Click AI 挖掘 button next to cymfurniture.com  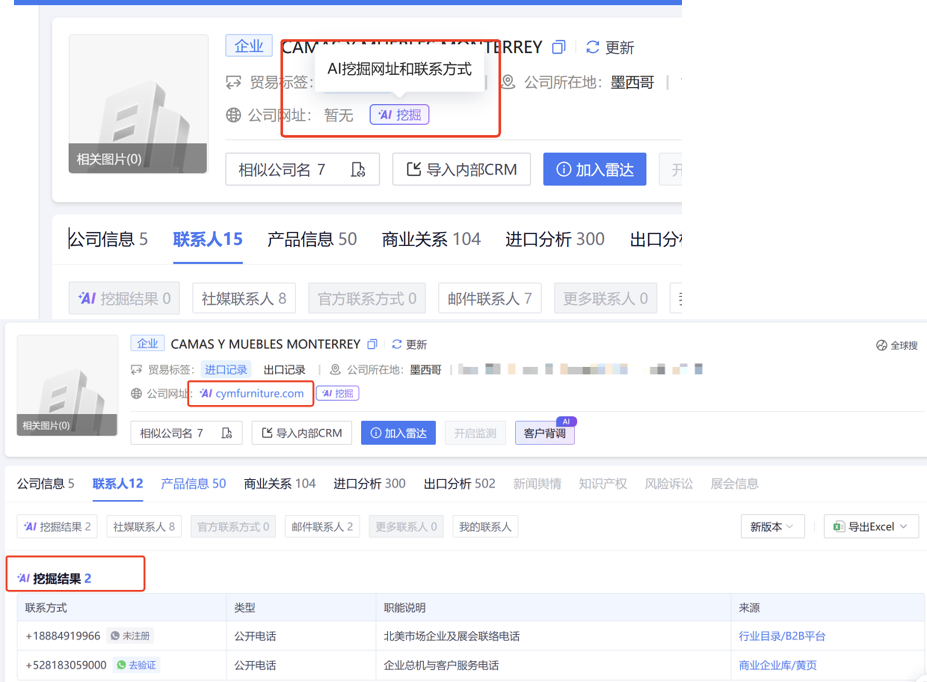tap(338, 394)
